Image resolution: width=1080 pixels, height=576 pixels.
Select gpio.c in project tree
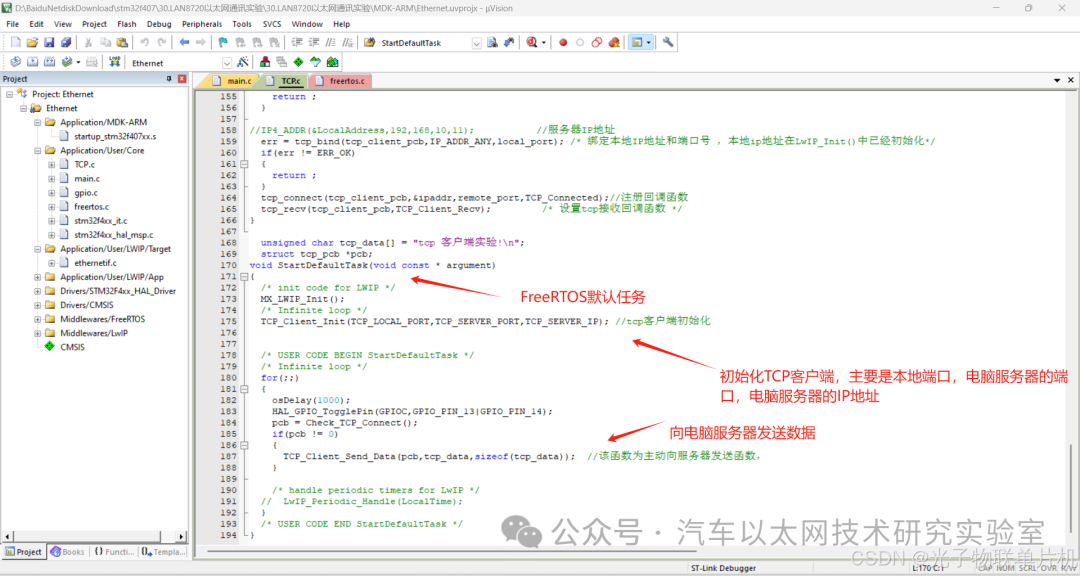(86, 193)
